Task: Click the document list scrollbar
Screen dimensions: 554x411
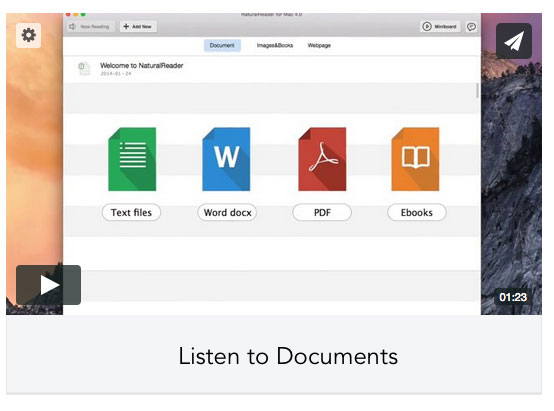Action: (477, 90)
